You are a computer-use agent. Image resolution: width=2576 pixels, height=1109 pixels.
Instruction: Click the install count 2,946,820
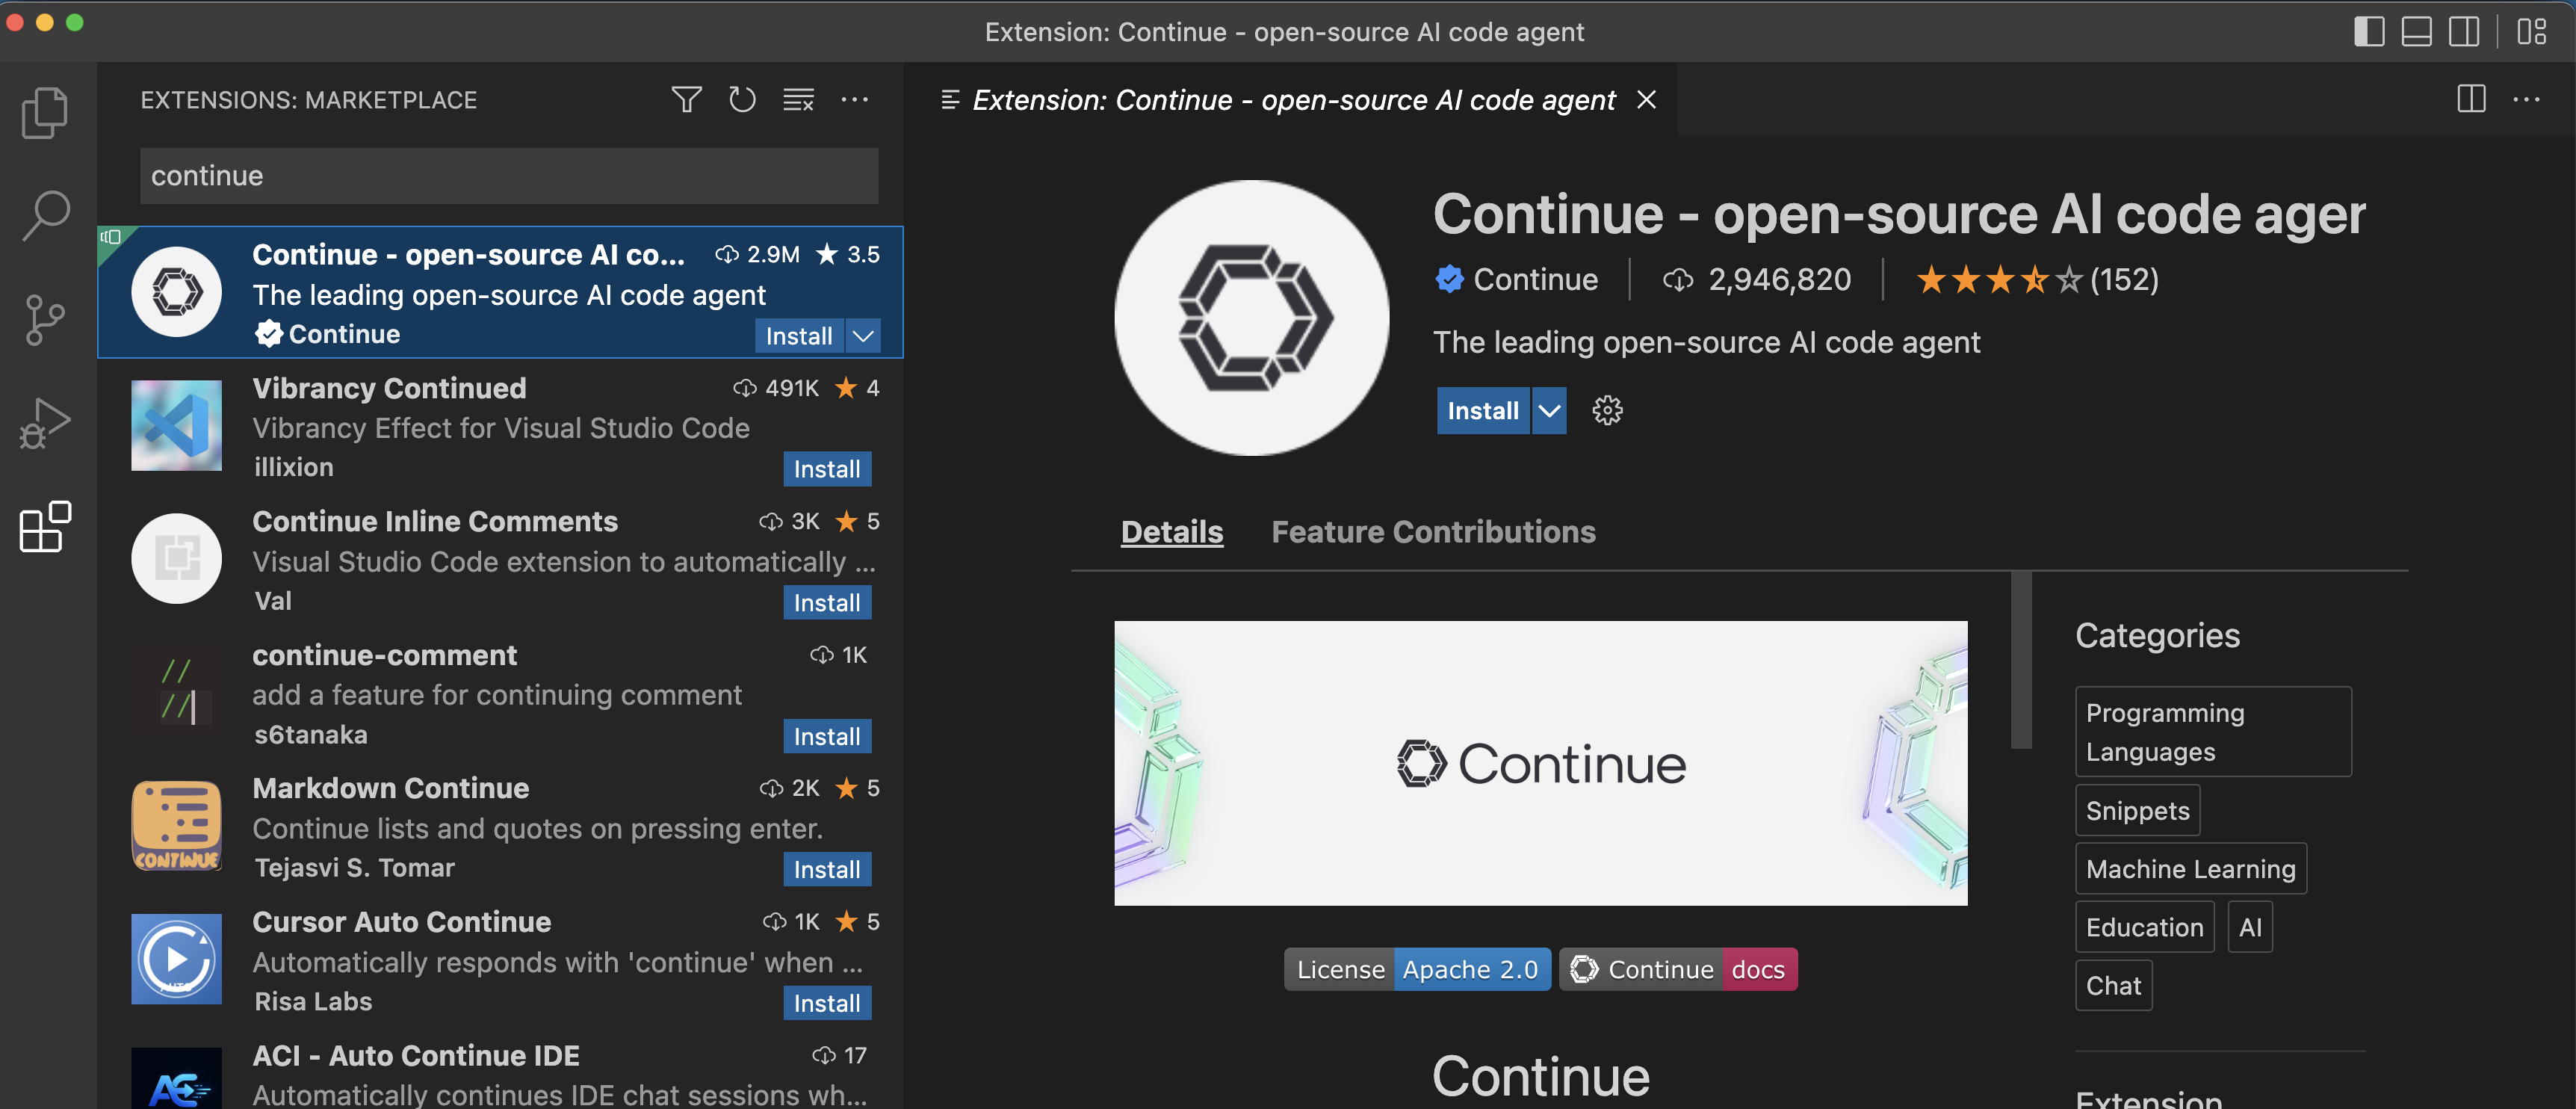coord(1780,279)
